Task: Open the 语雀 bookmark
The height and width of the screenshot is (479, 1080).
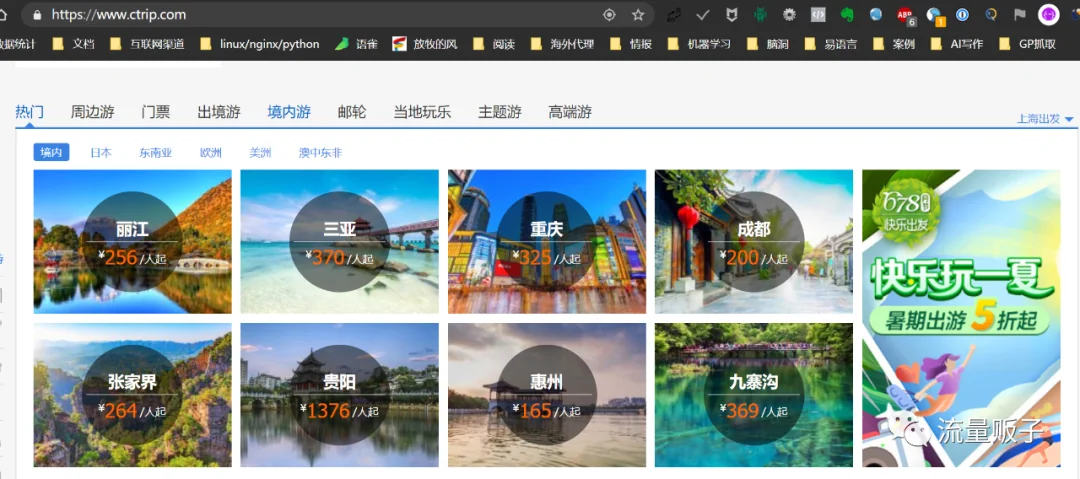Action: click(356, 44)
